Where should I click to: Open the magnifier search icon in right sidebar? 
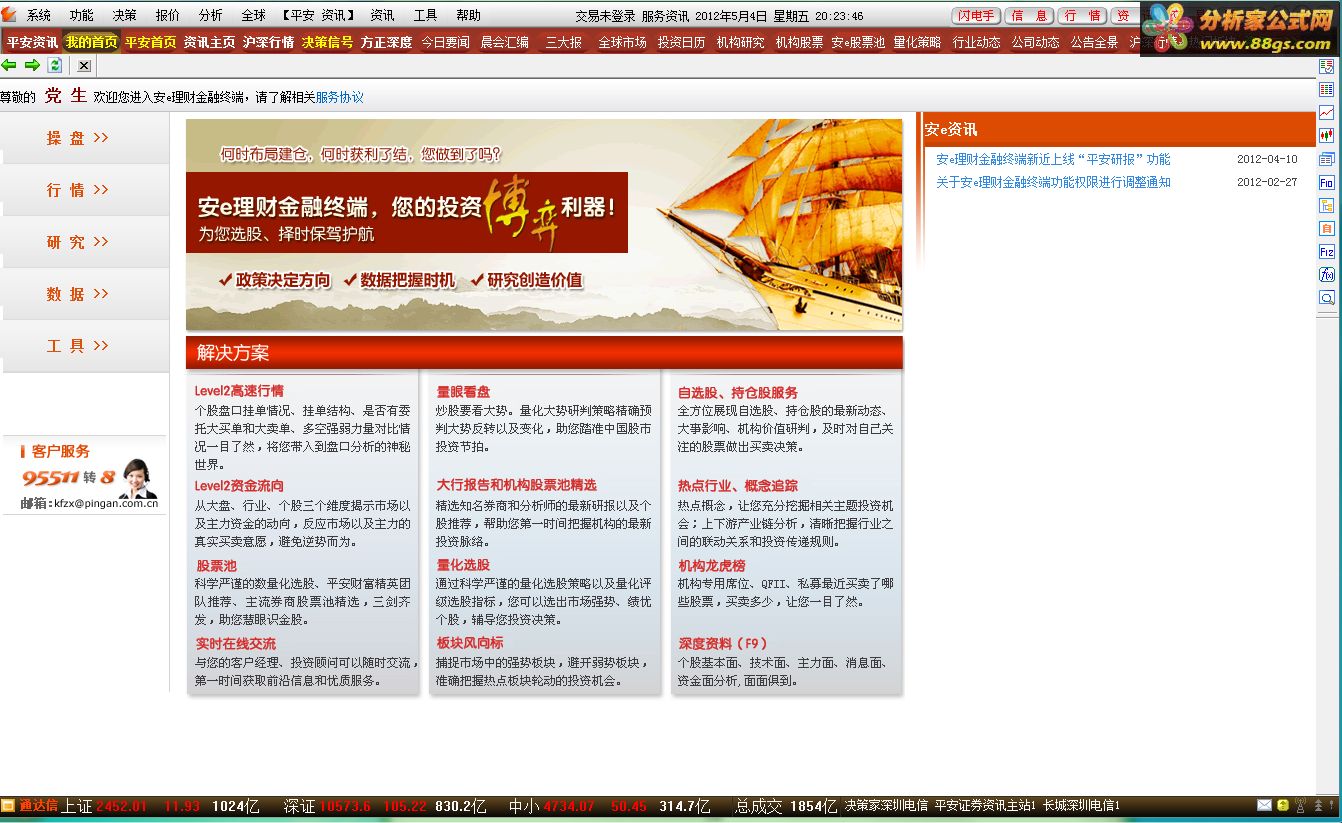coord(1327,297)
